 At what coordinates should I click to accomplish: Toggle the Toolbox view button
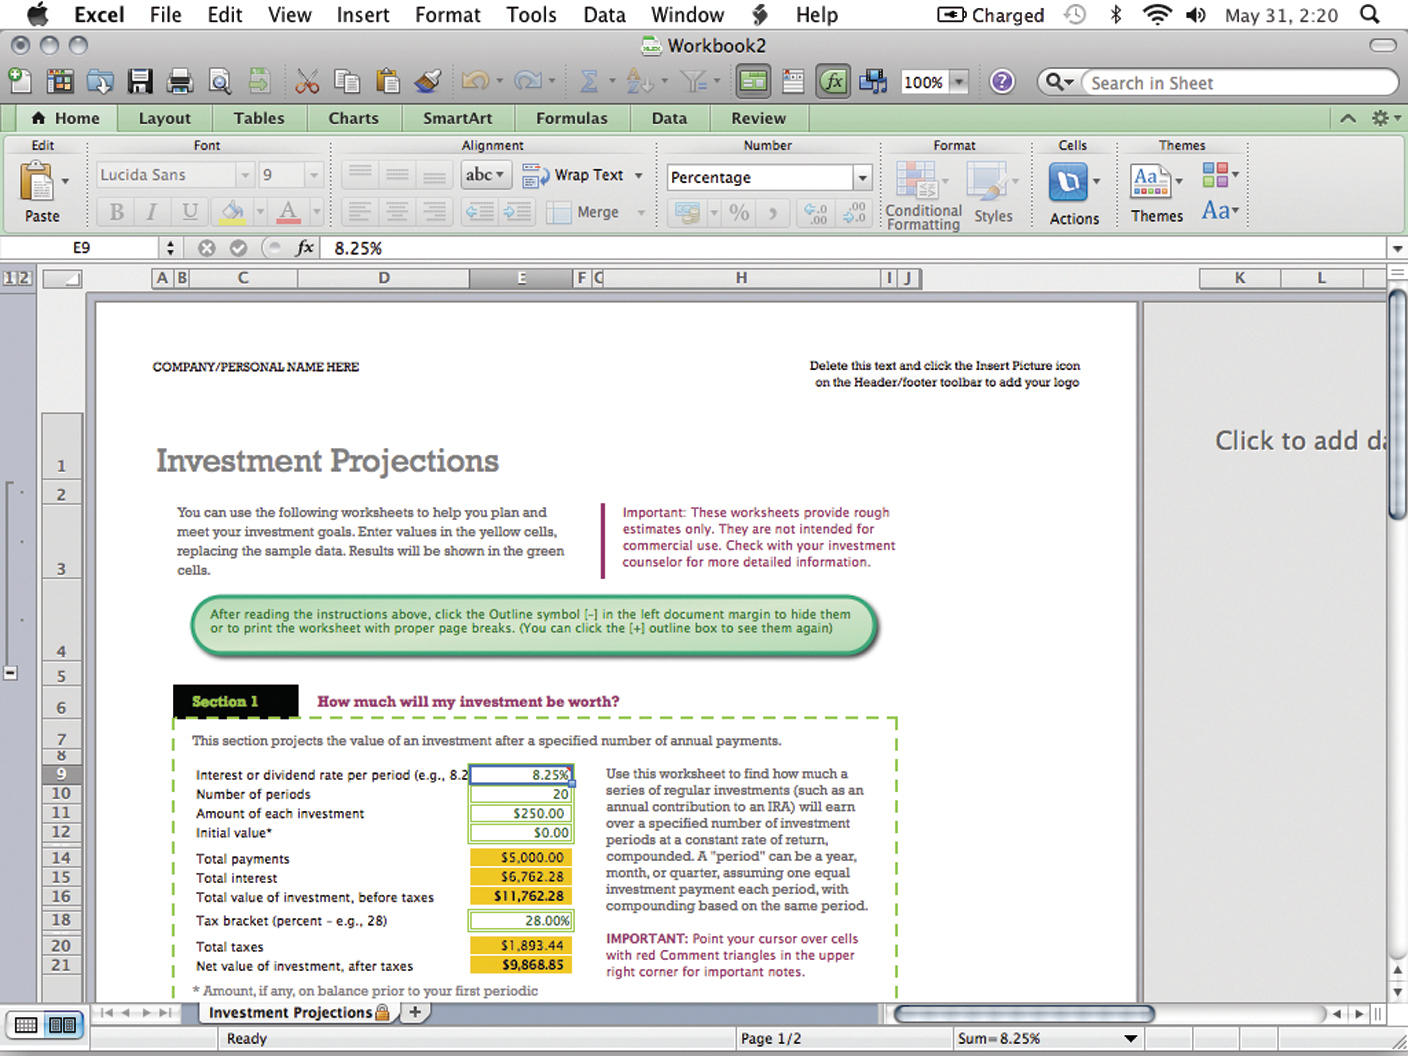coord(753,81)
